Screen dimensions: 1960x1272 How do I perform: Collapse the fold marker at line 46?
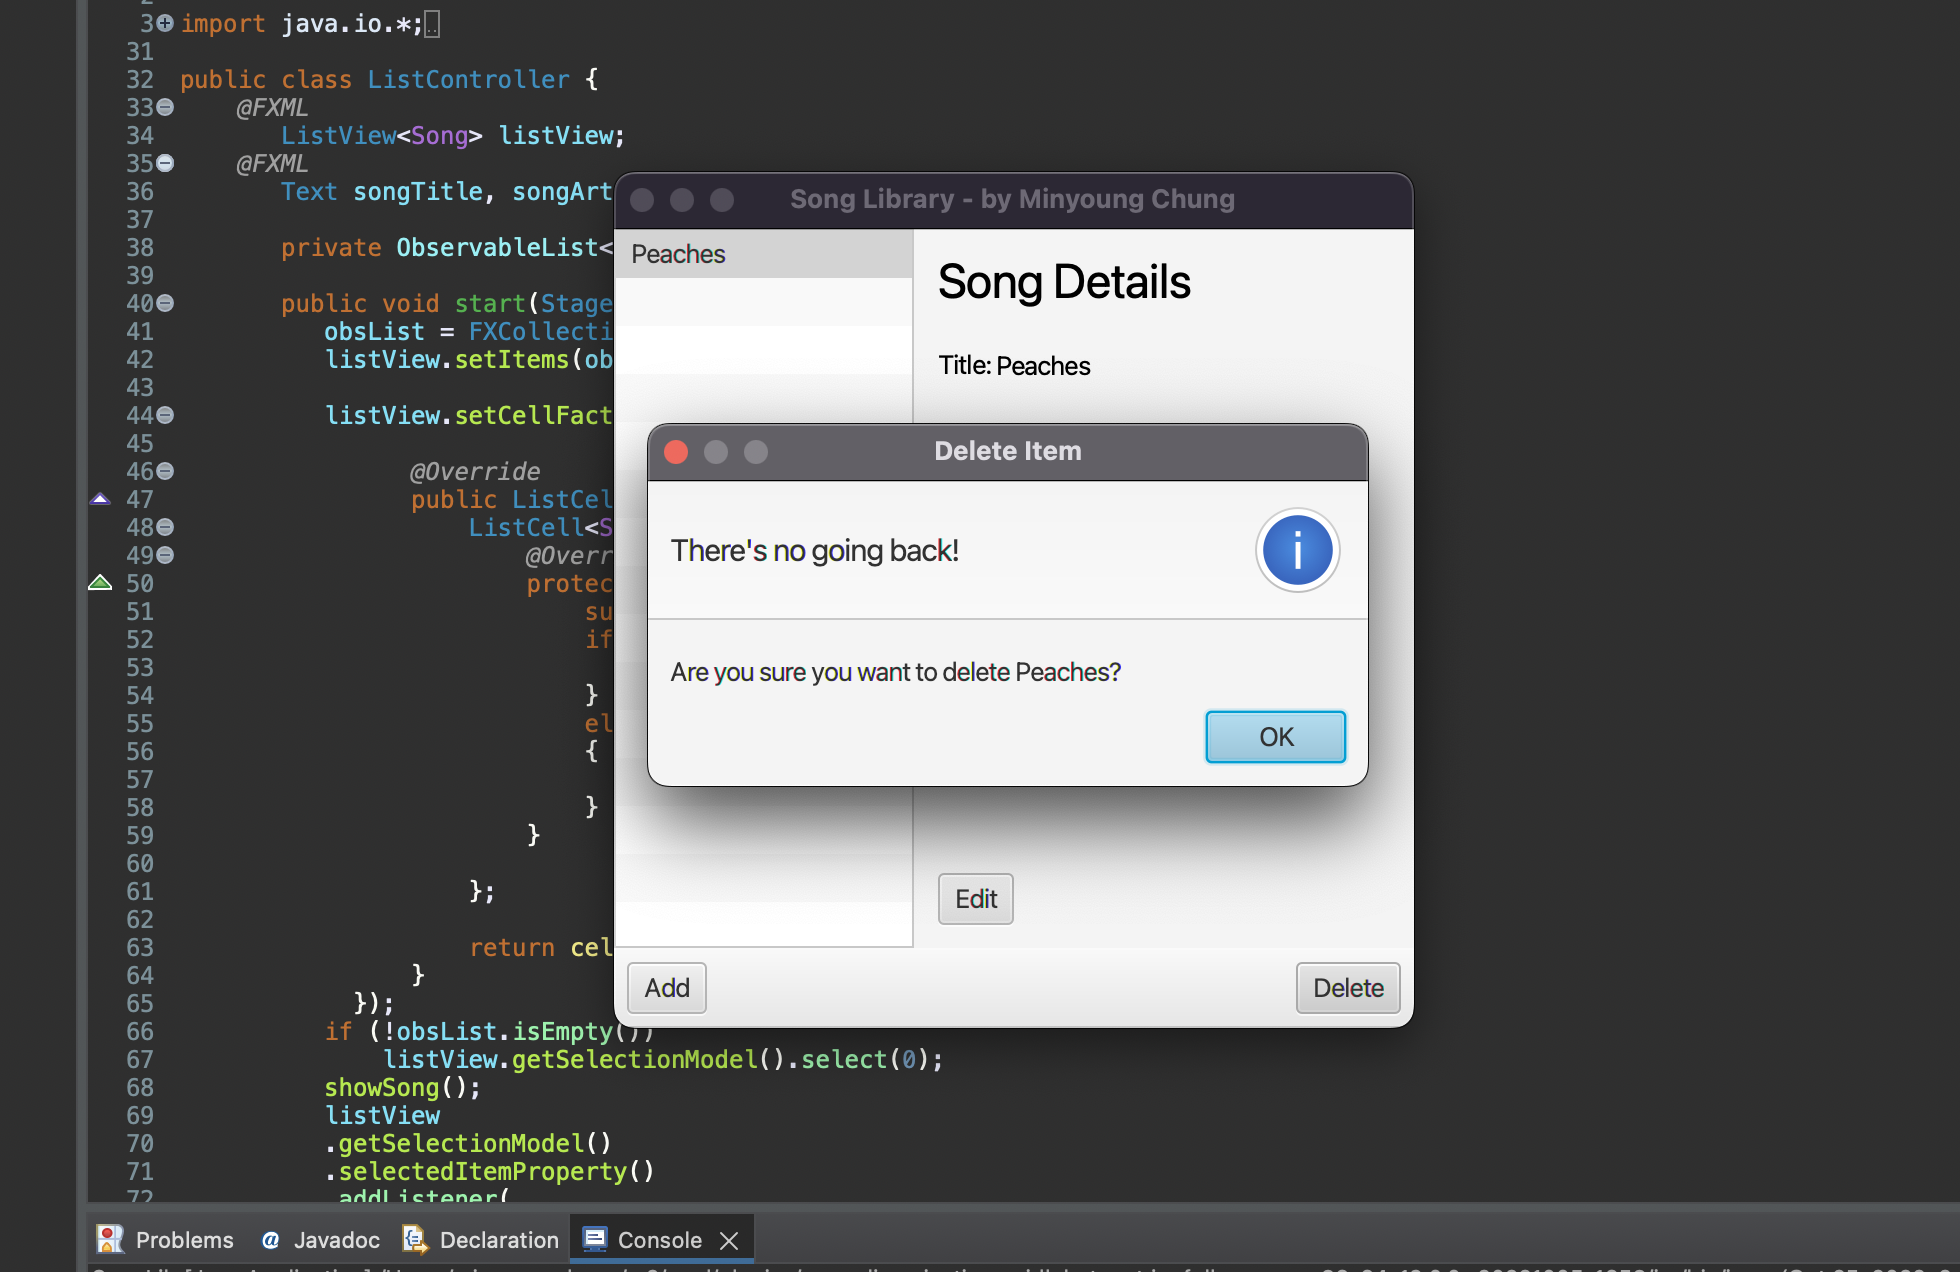[165, 471]
